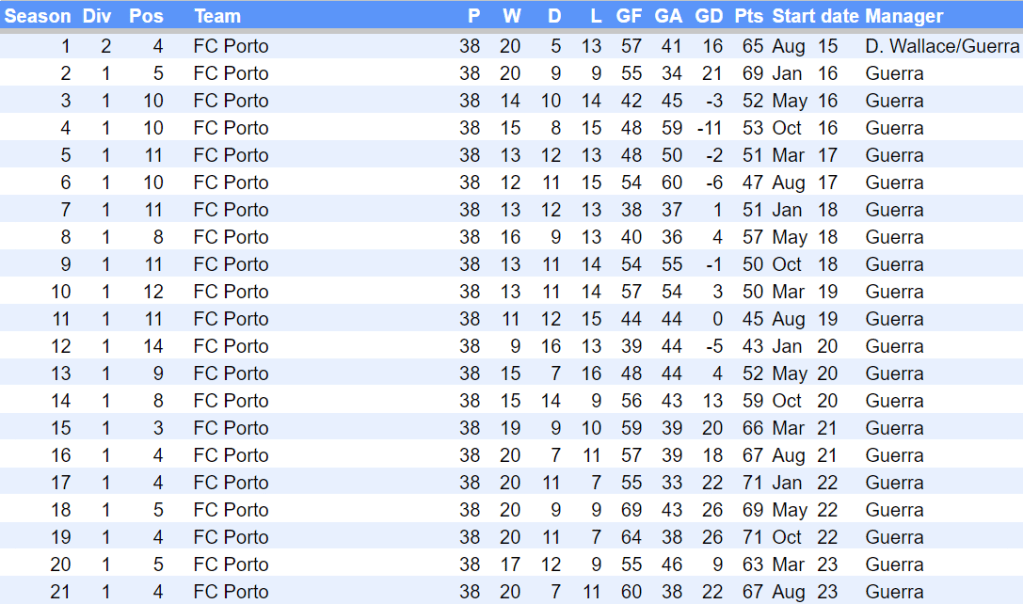
Task: Click the GF column header
Action: pyautogui.click(x=629, y=16)
